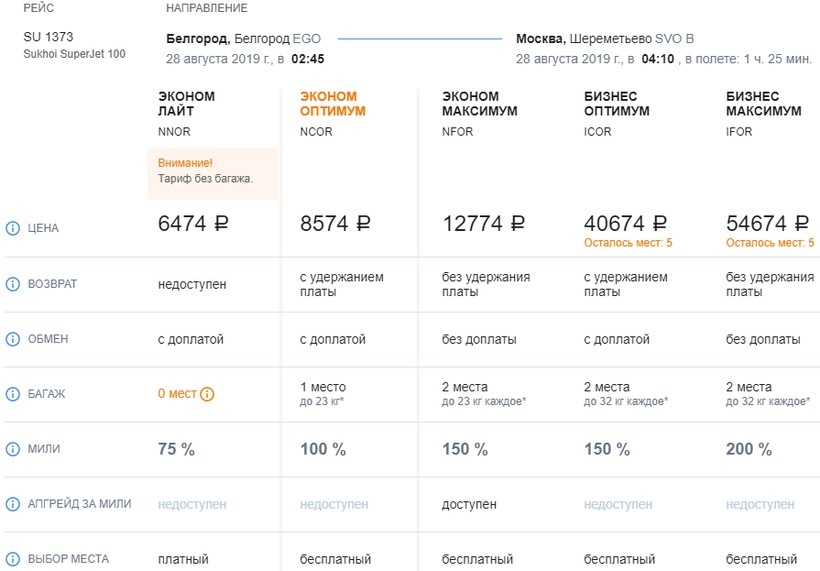
Task: Click the no-baggage warning notice
Action: (212, 171)
